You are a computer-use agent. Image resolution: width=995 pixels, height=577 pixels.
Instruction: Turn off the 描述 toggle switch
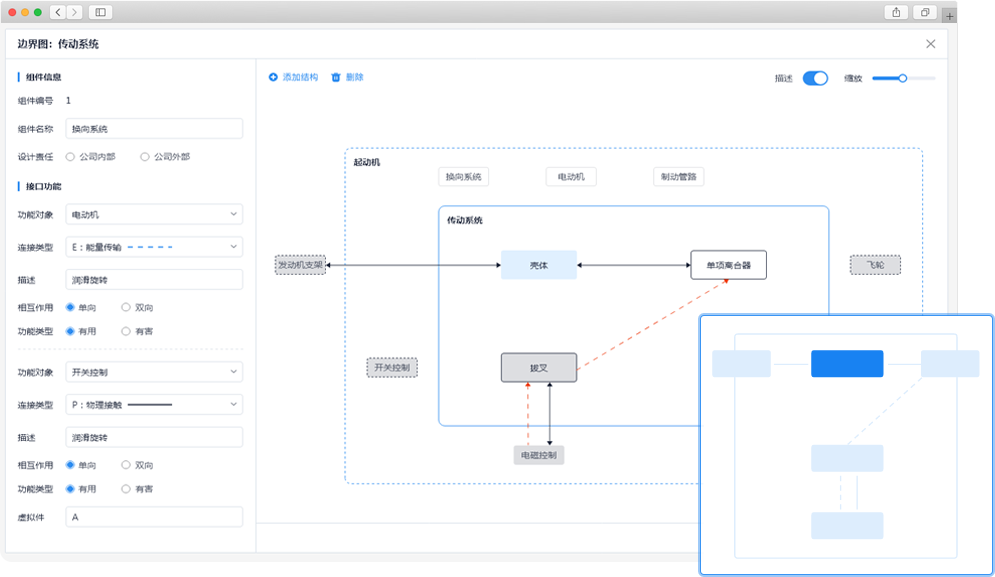pos(815,78)
